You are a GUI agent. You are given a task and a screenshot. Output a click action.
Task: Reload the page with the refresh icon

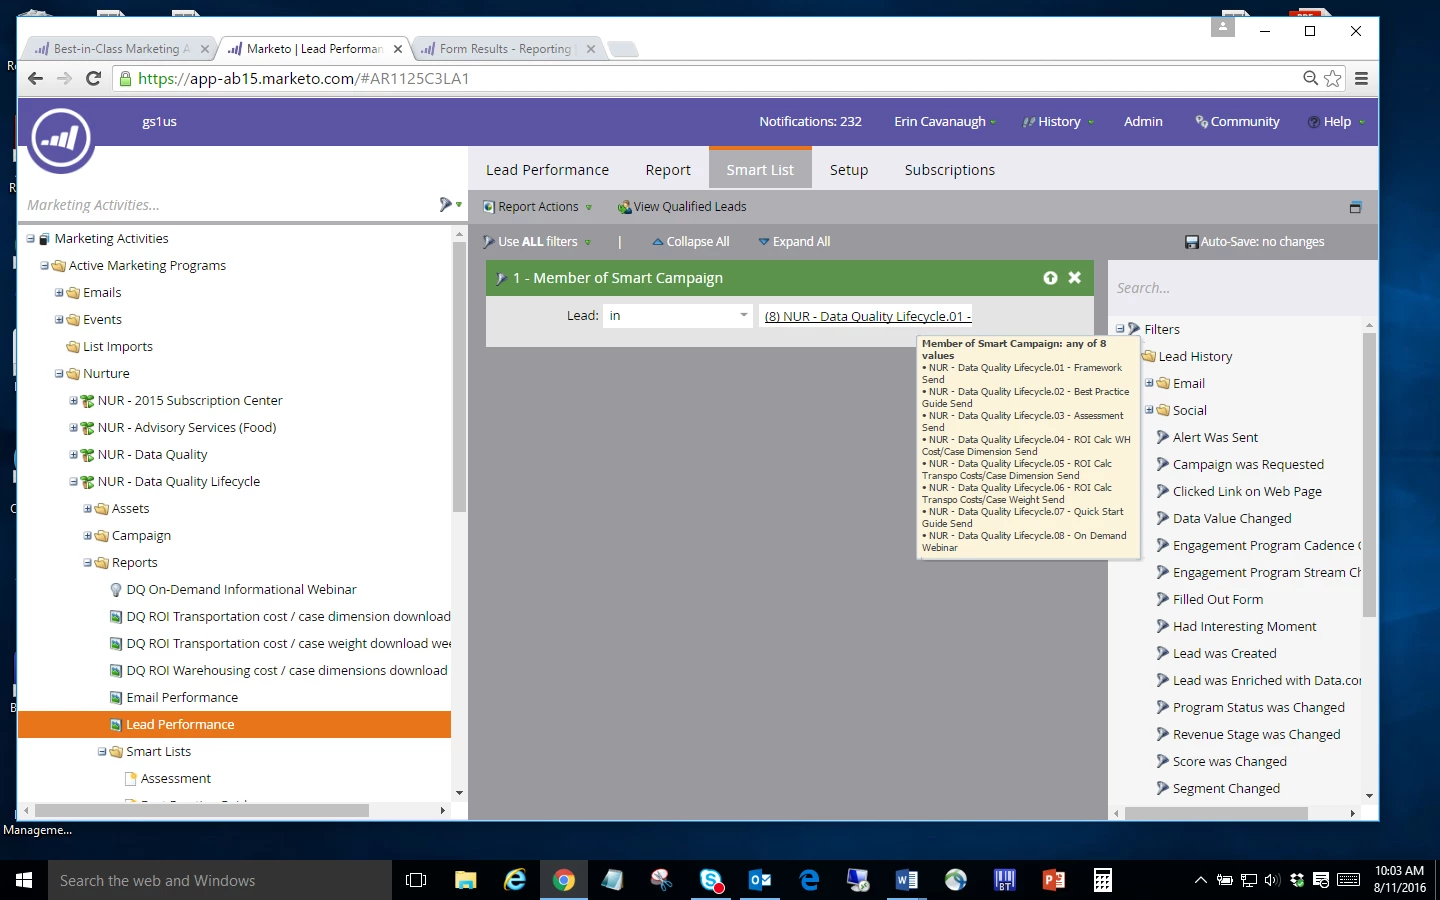(93, 78)
